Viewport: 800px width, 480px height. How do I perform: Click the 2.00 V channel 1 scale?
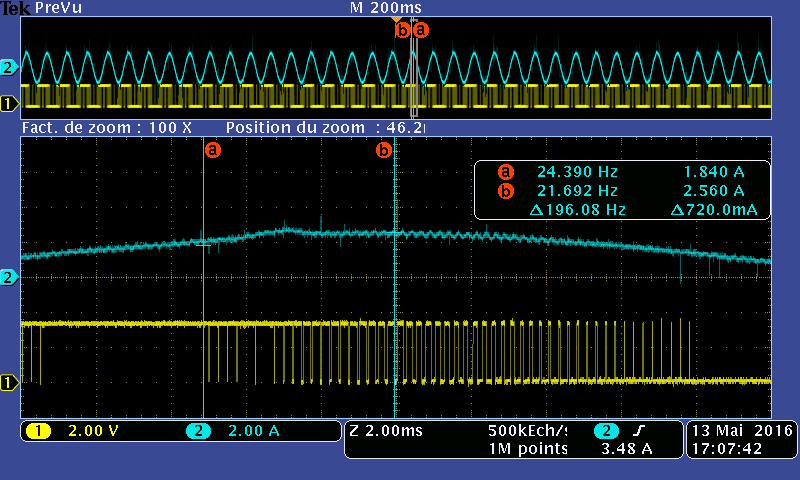tap(93, 431)
